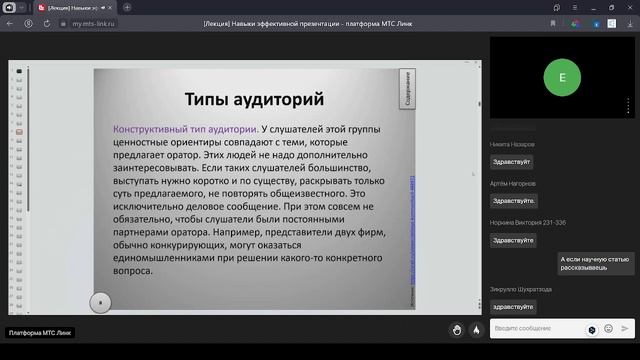This screenshot has height=360, width=640.
Task: Click purple text Конструктивный тип аудитории
Action: [186, 129]
